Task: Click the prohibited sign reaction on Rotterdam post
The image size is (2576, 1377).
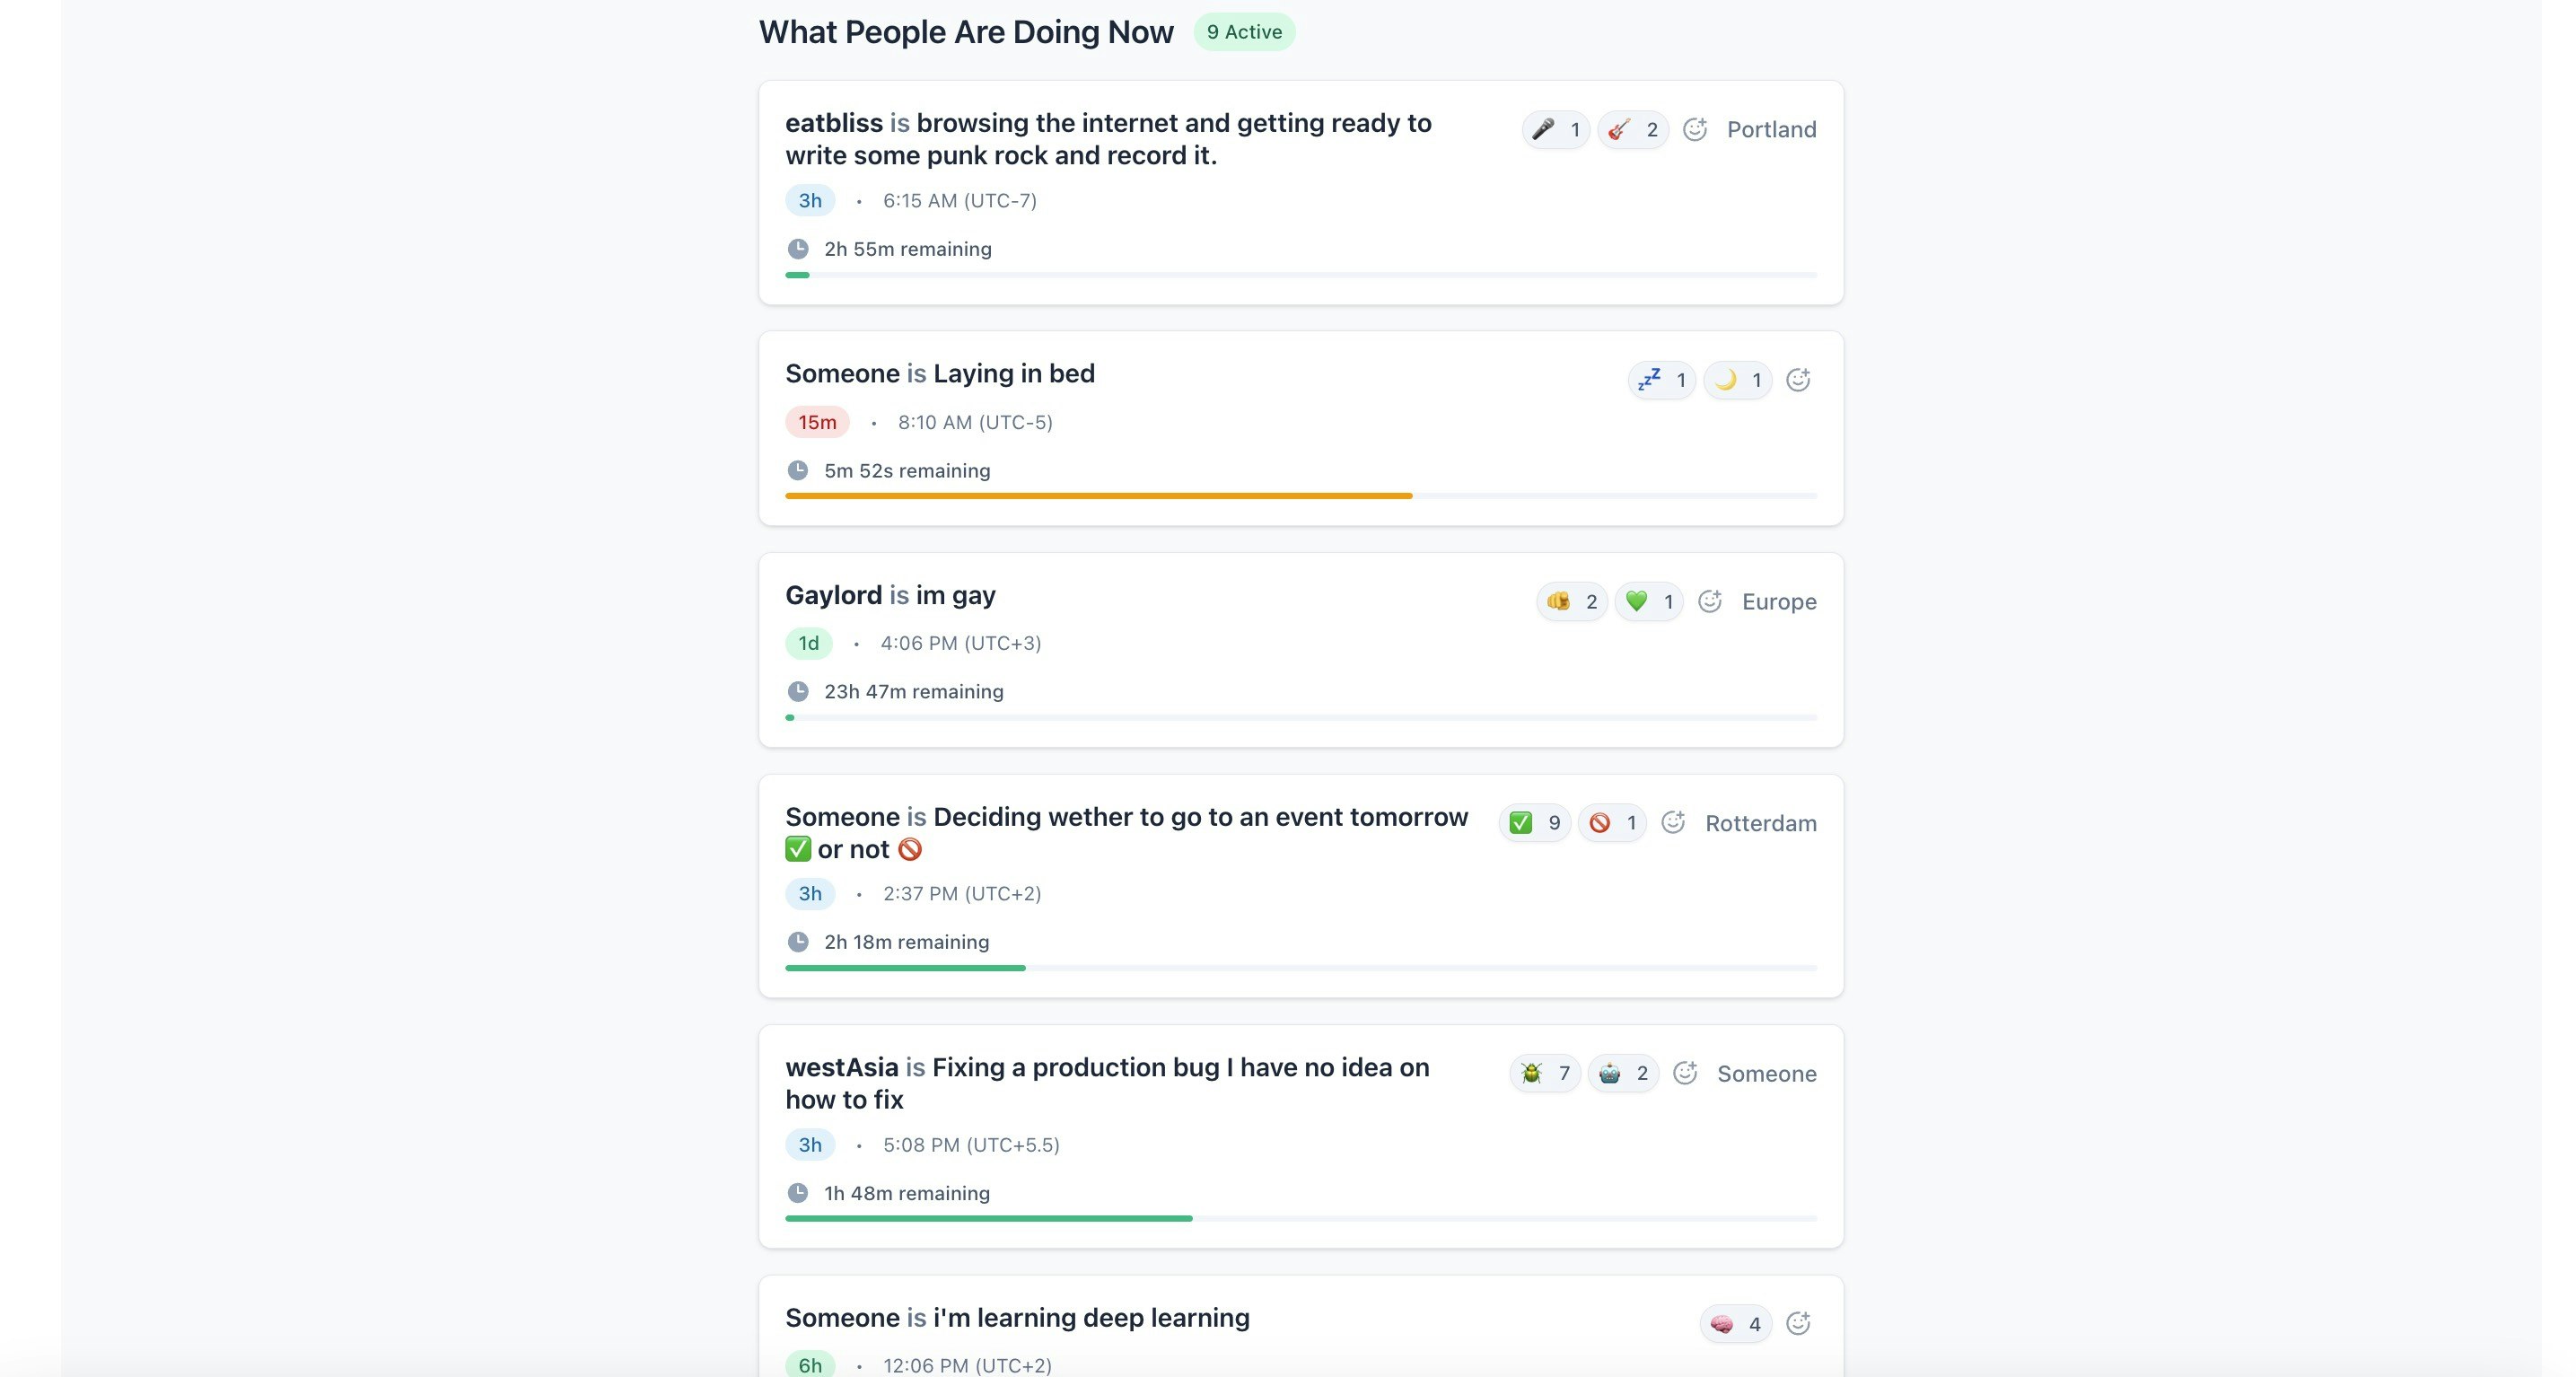Action: coord(1611,823)
